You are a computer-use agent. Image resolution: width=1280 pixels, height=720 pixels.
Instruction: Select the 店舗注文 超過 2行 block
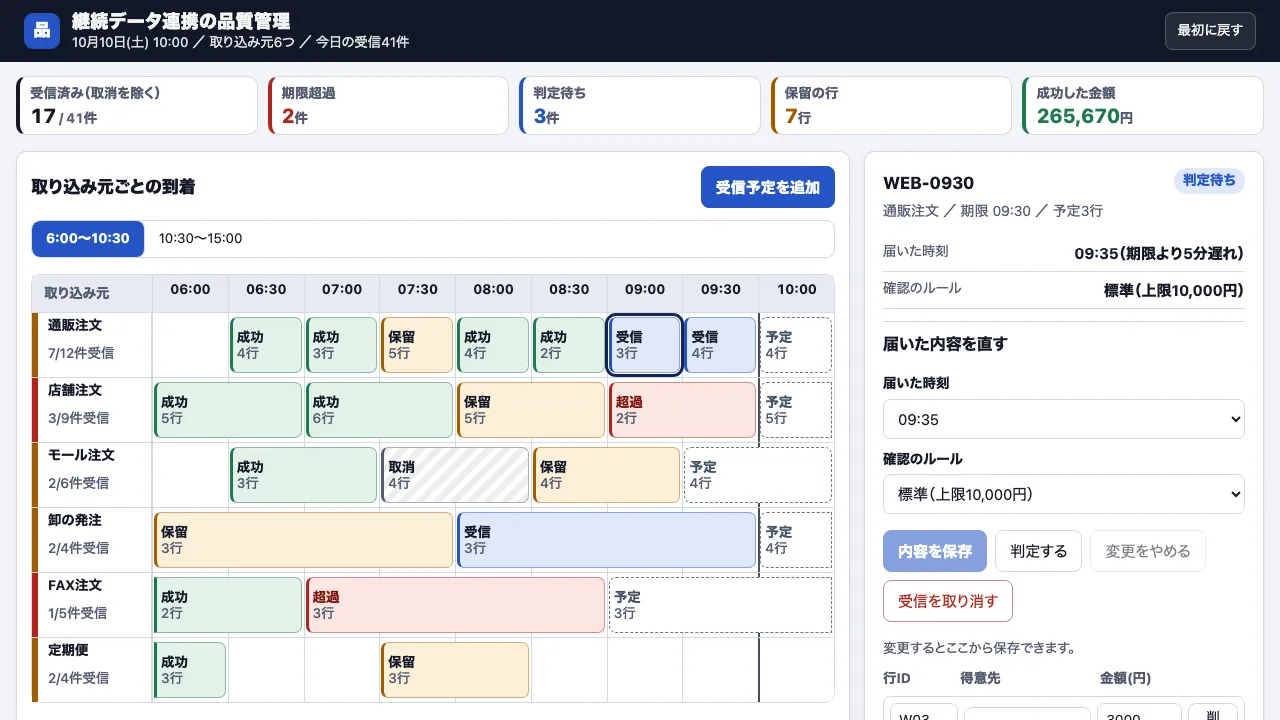pyautogui.click(x=683, y=410)
